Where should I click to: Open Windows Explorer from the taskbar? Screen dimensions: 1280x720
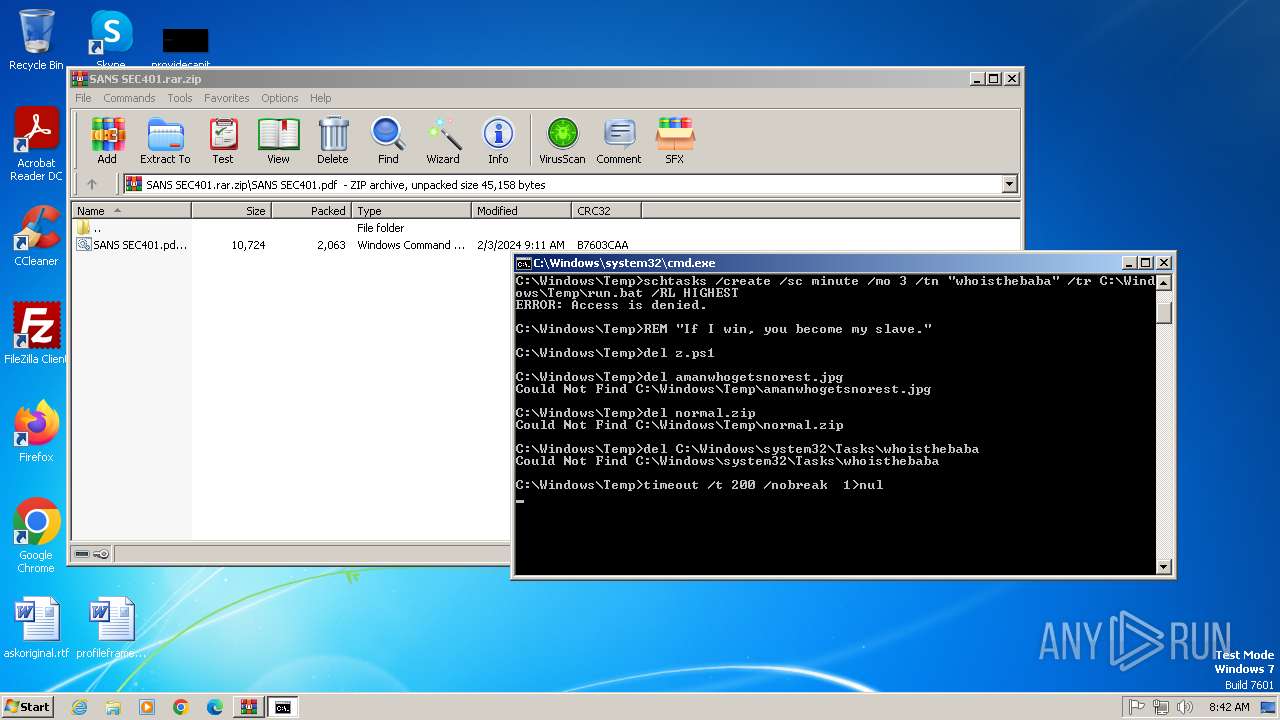[113, 707]
